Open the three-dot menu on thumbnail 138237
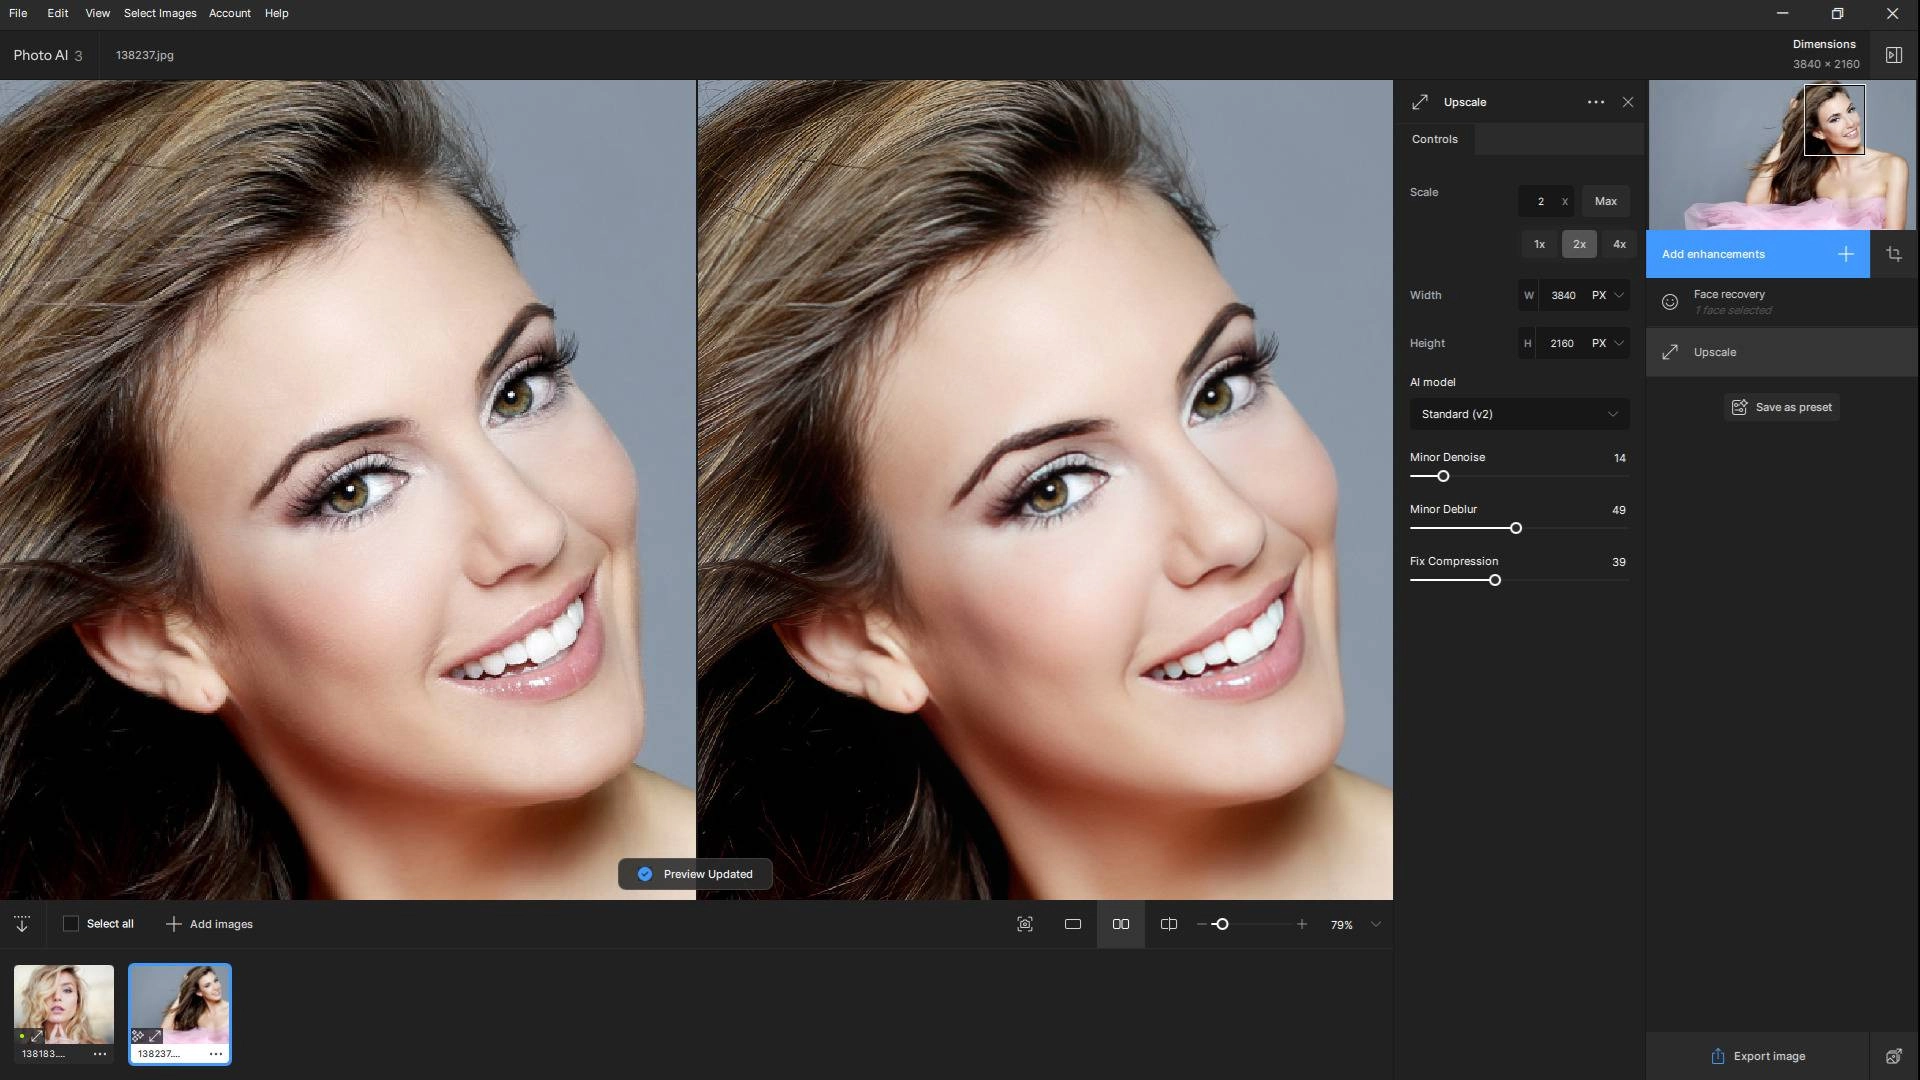The height and width of the screenshot is (1080, 1920). [216, 1054]
